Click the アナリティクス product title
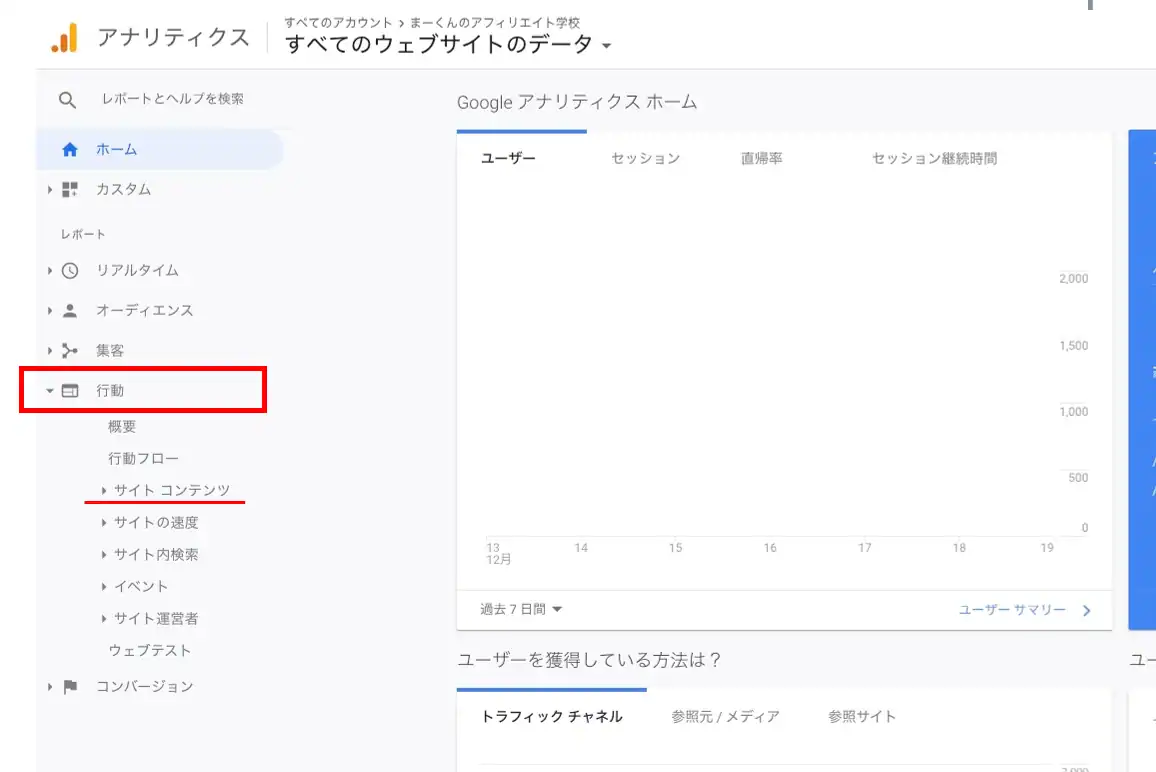1156x772 pixels. 173,38
